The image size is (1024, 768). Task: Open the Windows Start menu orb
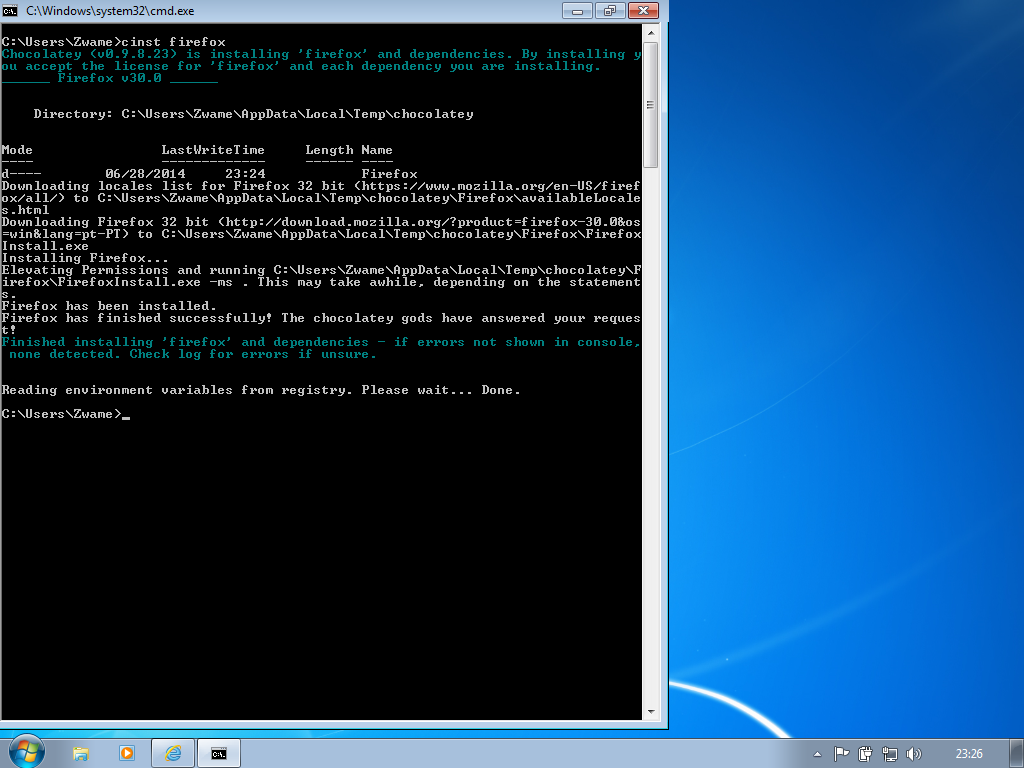(x=27, y=751)
